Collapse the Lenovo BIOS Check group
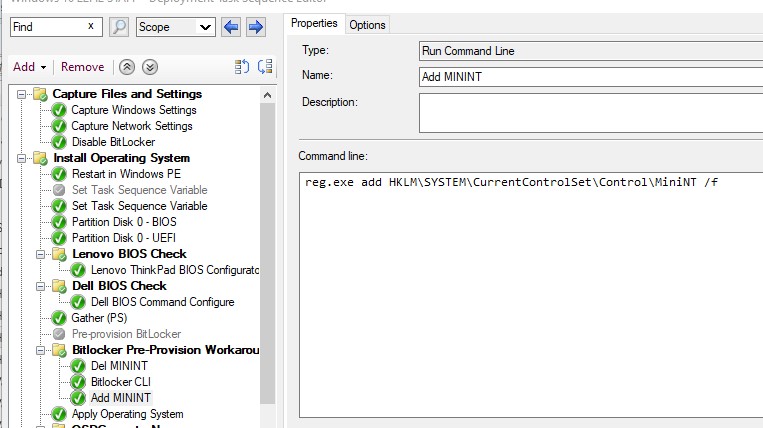This screenshot has width=763, height=428. click(x=41, y=254)
